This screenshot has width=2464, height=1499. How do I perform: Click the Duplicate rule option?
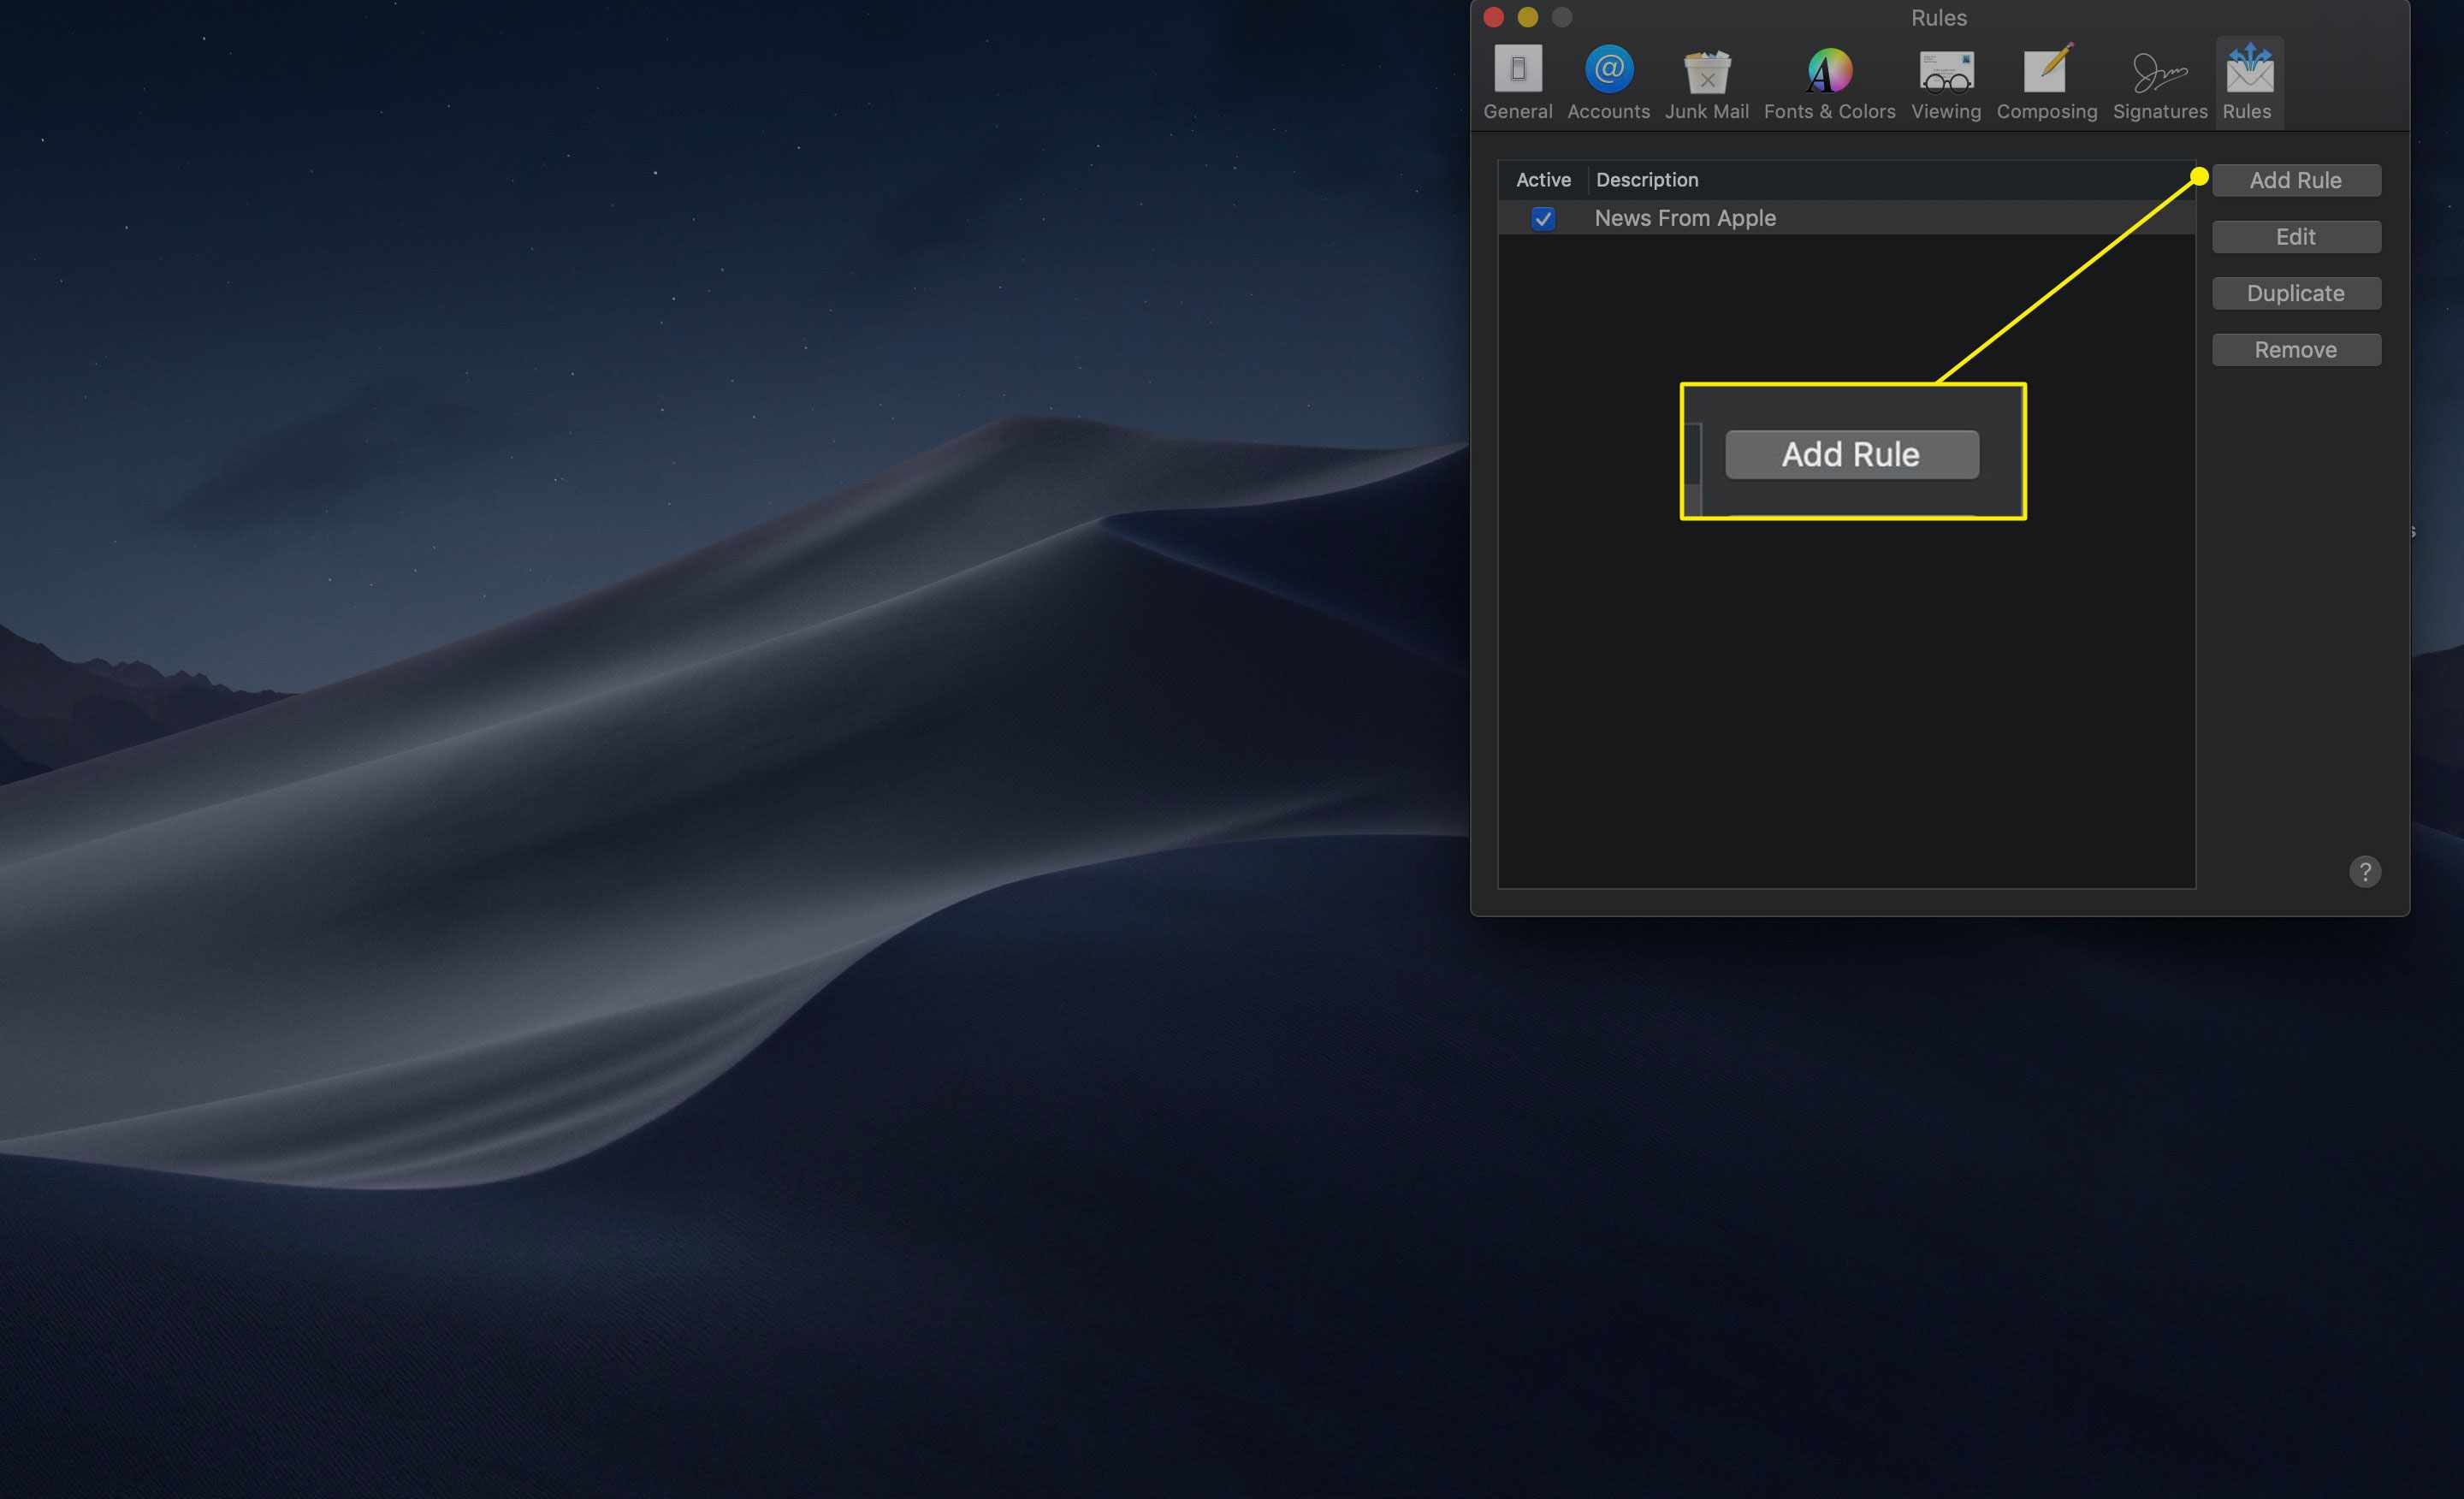[2295, 292]
